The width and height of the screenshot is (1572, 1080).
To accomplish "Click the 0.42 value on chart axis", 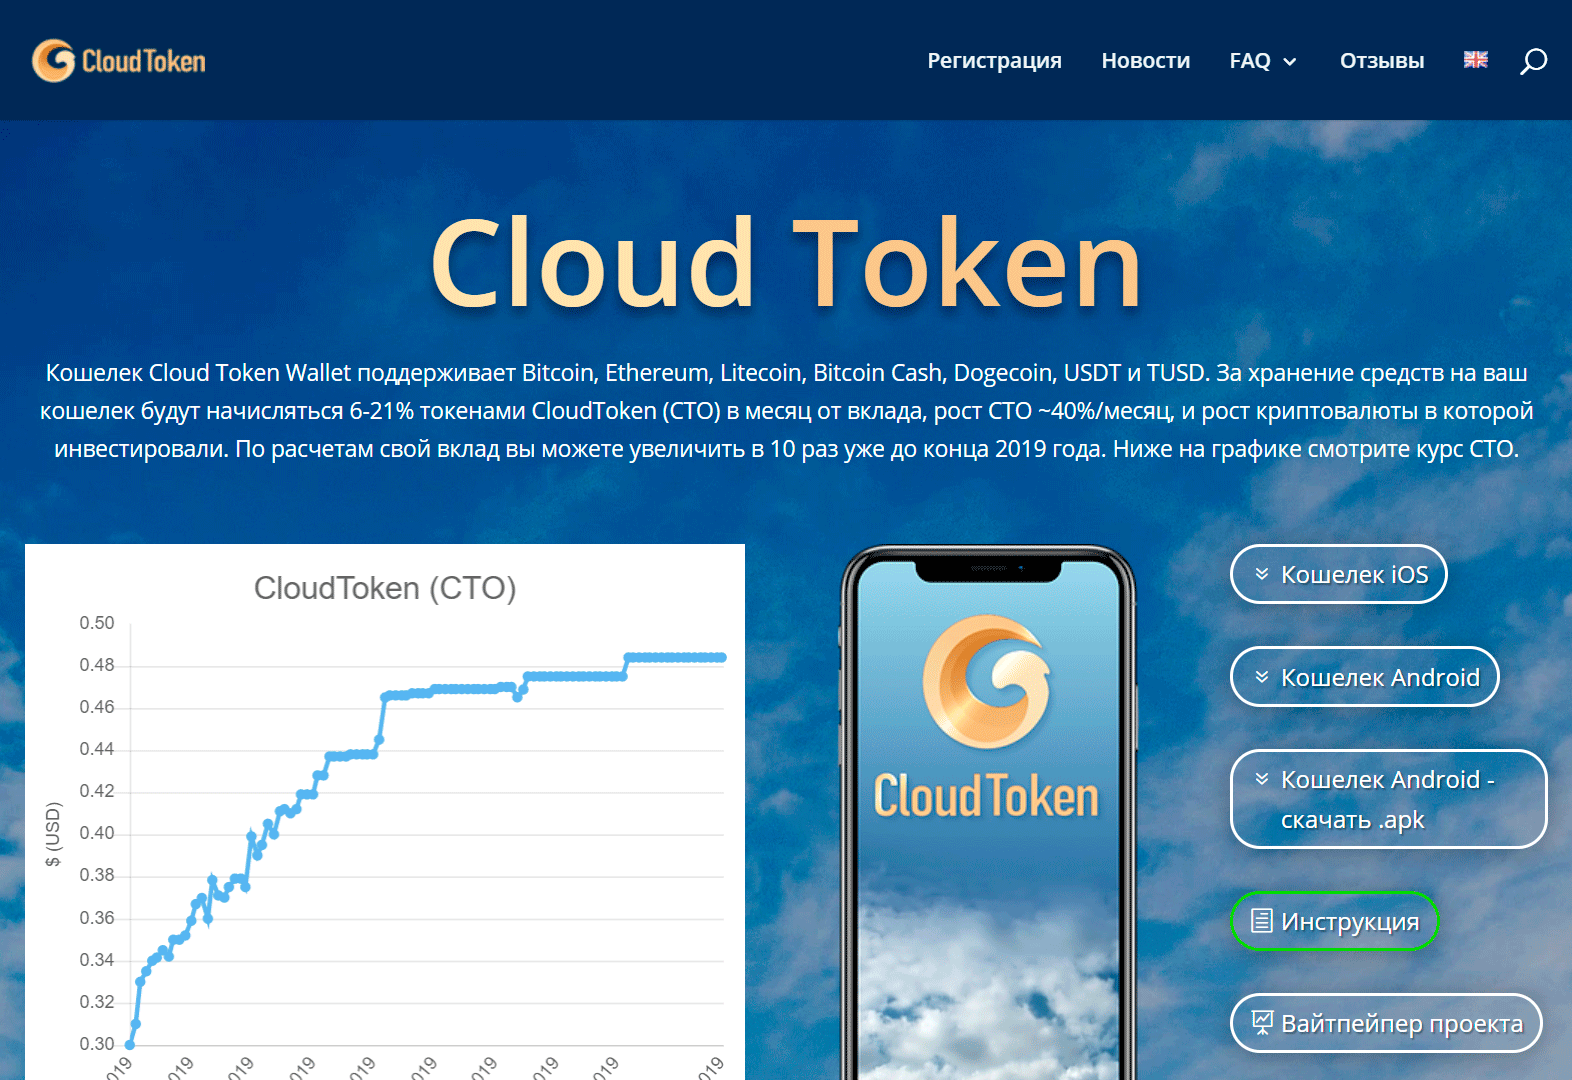I will (97, 791).
